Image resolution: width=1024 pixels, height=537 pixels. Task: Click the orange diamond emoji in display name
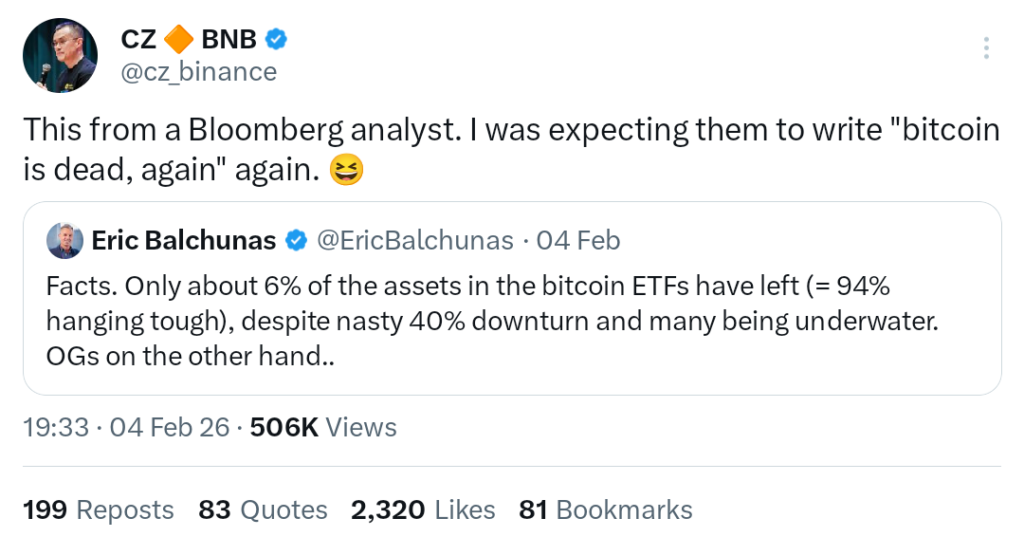179,40
